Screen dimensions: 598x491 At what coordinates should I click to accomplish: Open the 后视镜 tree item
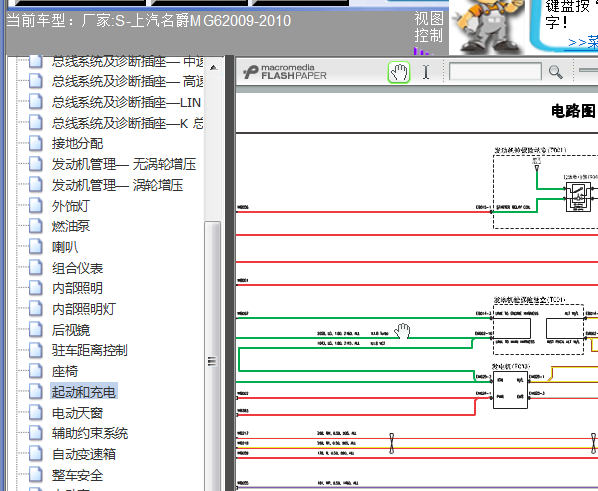(71, 330)
